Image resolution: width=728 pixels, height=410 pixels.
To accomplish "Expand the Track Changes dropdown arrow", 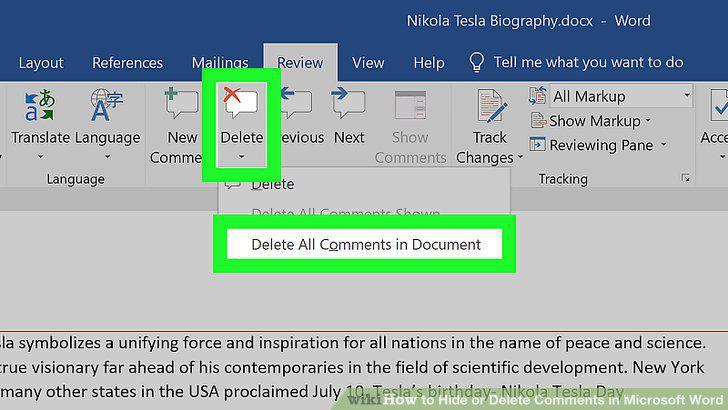I will tap(520, 157).
